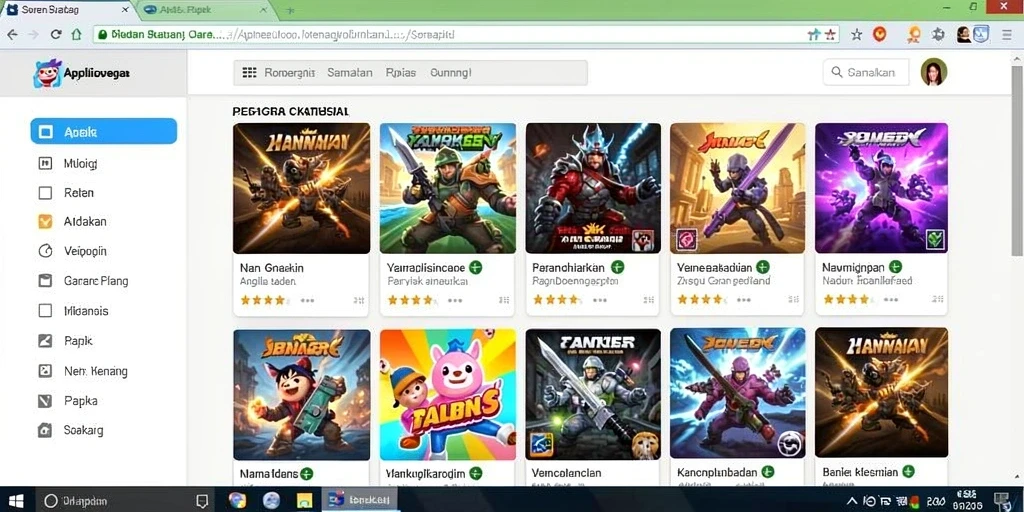Open the Verneaakadian game thumbnail
1024x512 pixels.
click(738, 188)
